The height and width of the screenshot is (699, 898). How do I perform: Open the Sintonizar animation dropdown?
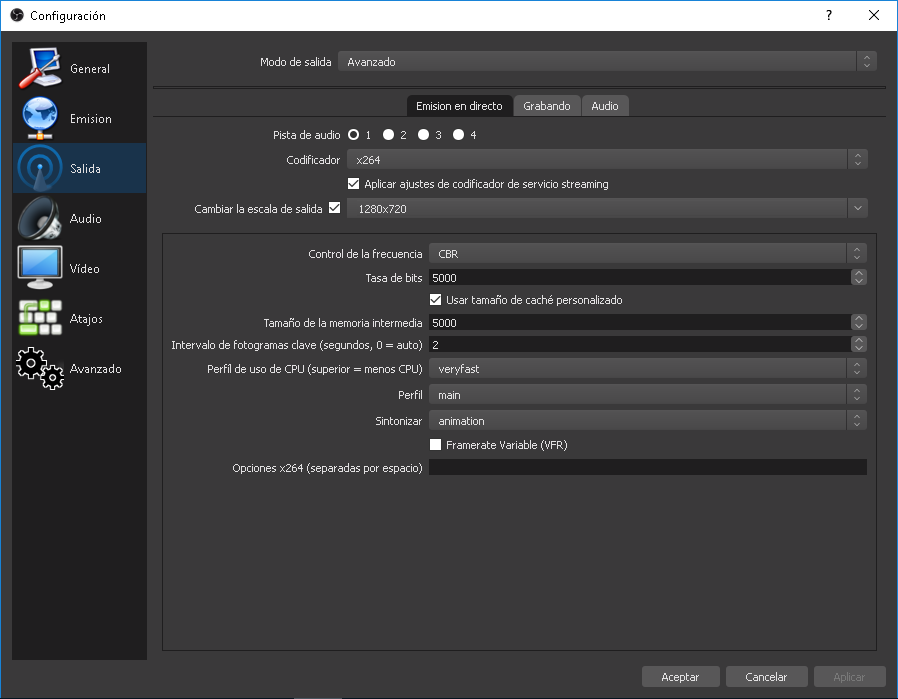648,420
